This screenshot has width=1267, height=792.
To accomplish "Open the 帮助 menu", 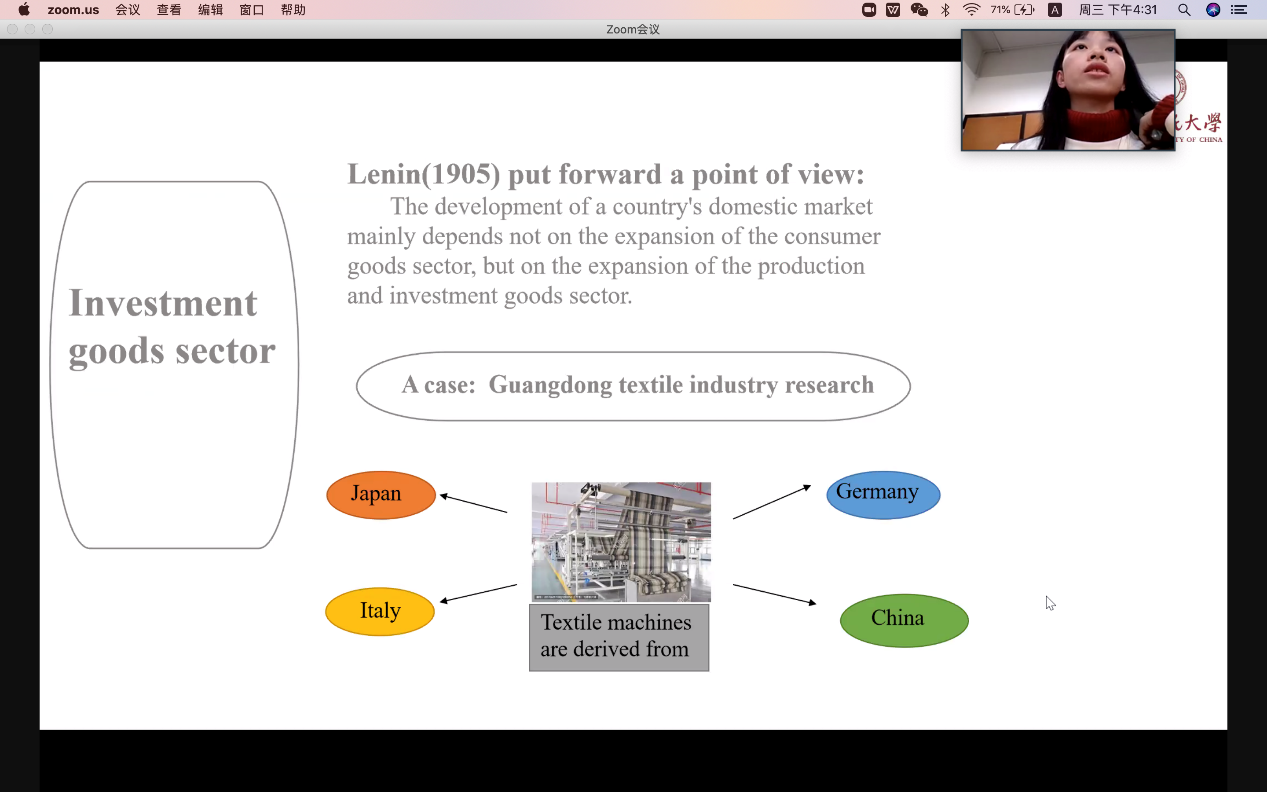I will pyautogui.click(x=293, y=10).
